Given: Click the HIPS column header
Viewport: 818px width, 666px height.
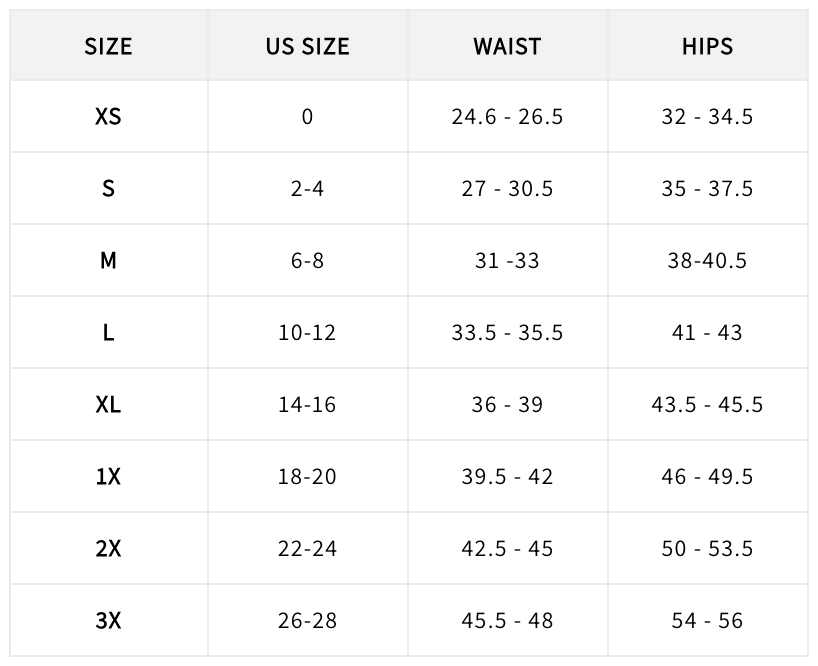Looking at the screenshot, I should click(x=707, y=46).
